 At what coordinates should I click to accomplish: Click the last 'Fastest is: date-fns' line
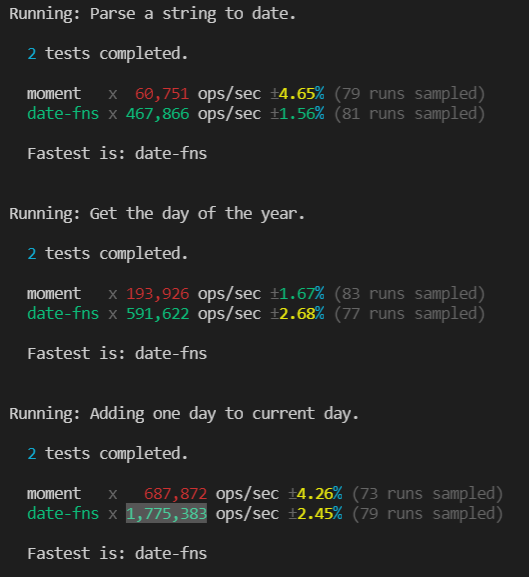tap(117, 553)
